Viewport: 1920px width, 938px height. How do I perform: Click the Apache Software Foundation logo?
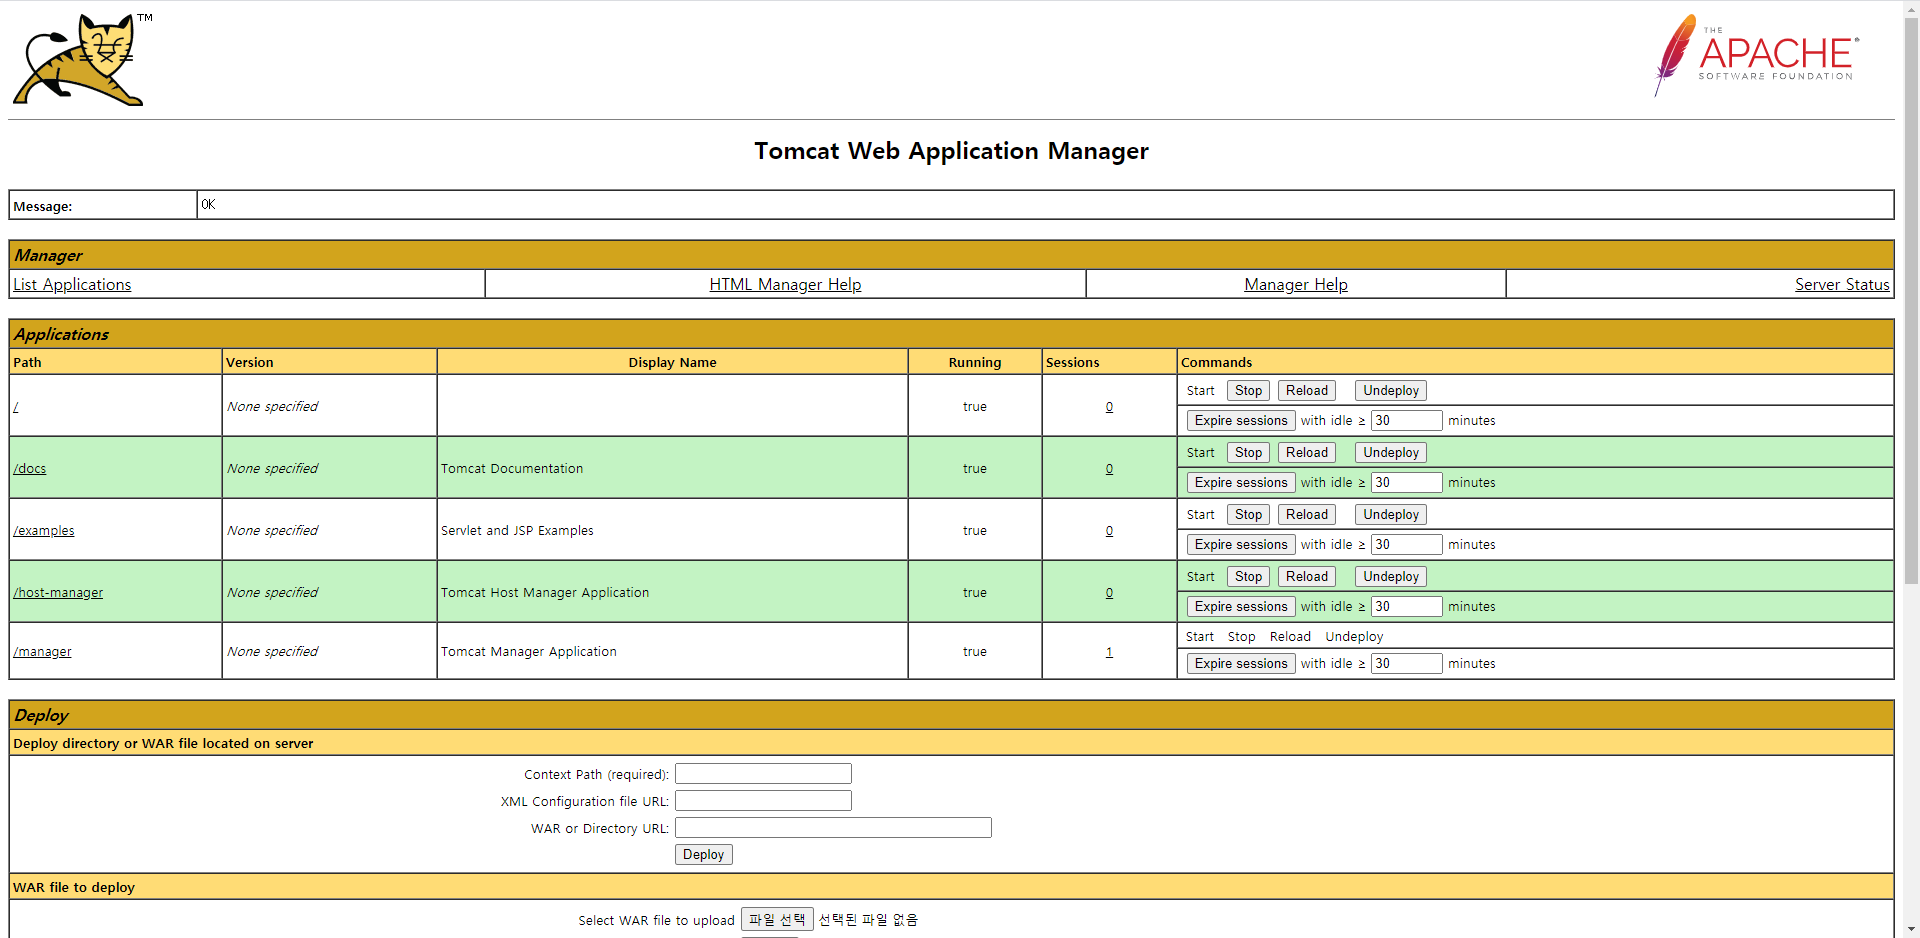pos(1756,55)
